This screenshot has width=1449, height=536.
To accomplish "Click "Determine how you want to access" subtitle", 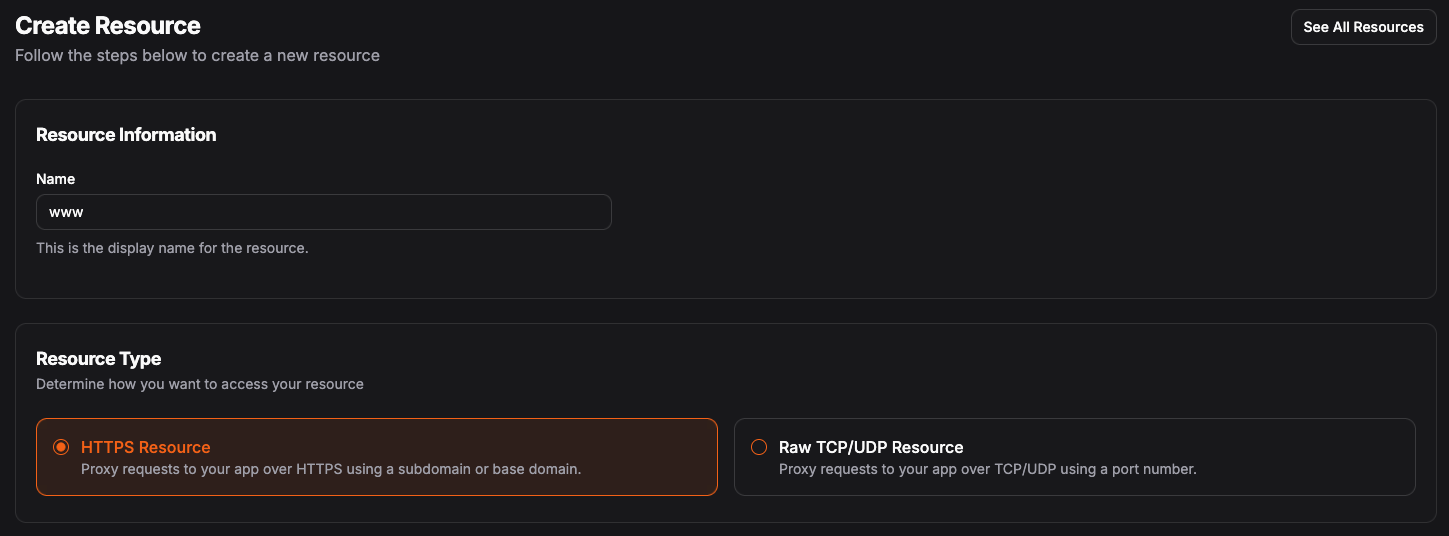I will tap(200, 384).
